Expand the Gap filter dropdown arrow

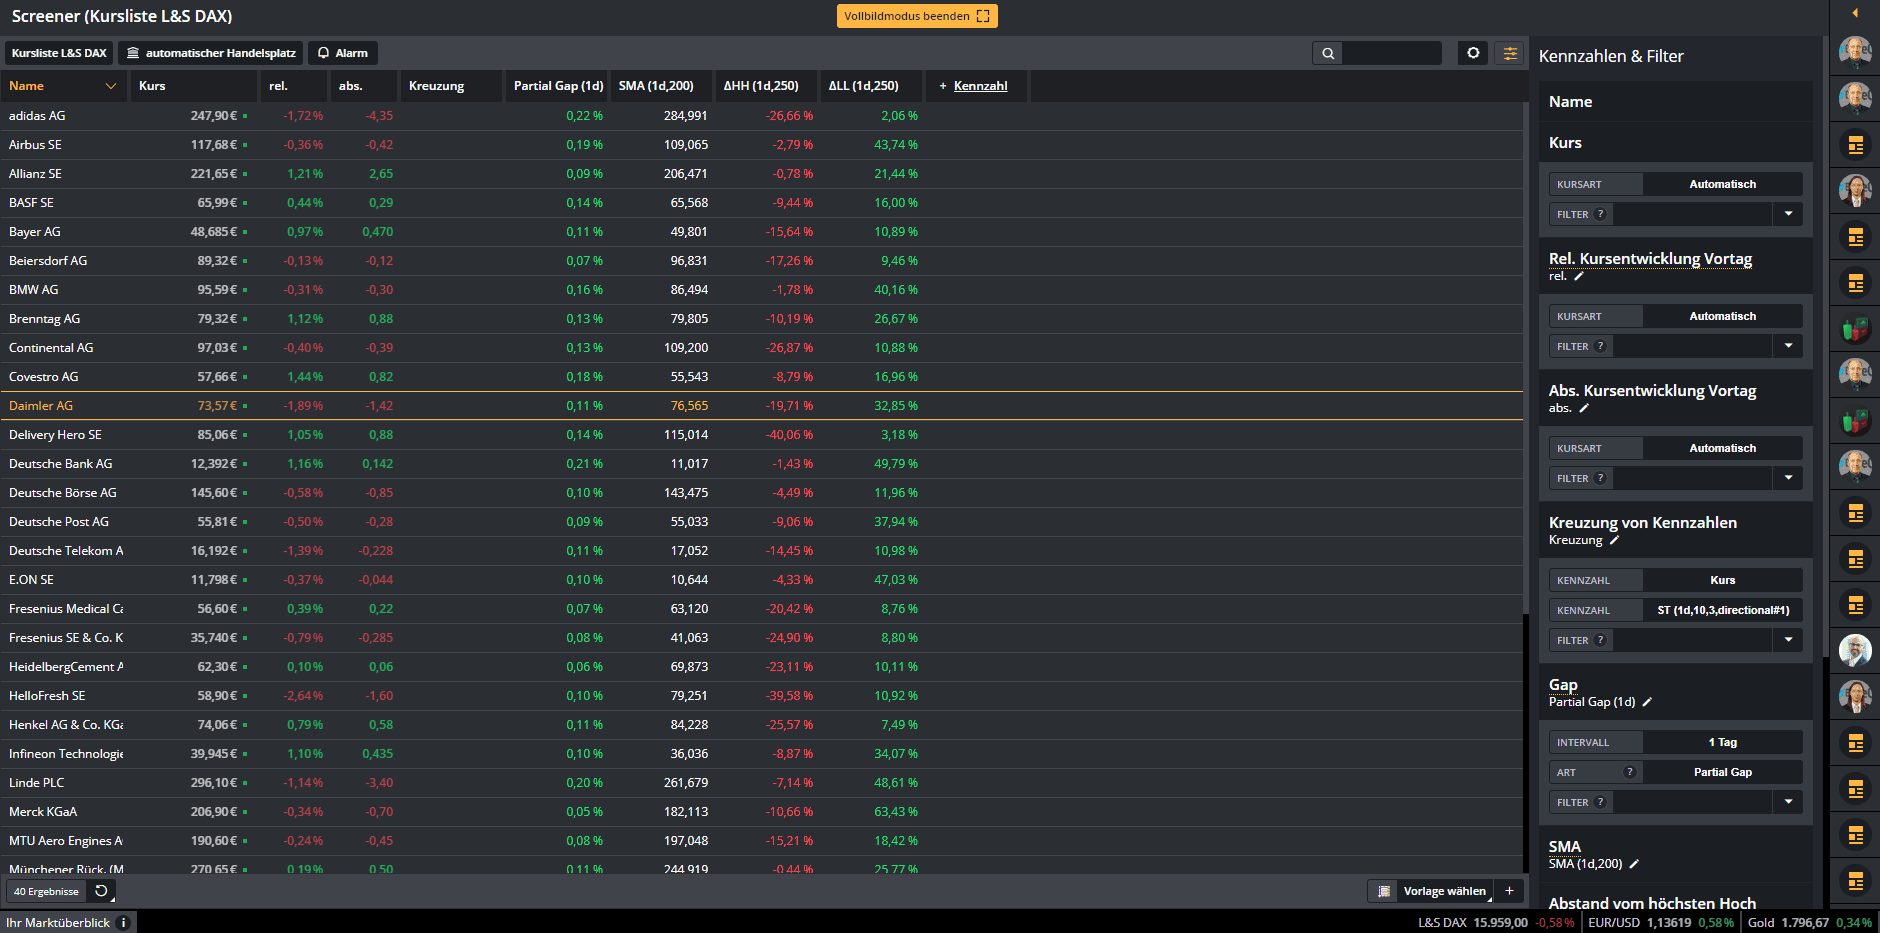(x=1788, y=802)
